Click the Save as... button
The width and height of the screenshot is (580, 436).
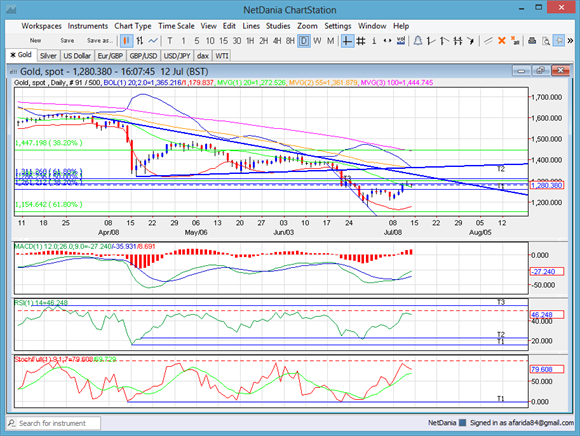click(100, 40)
